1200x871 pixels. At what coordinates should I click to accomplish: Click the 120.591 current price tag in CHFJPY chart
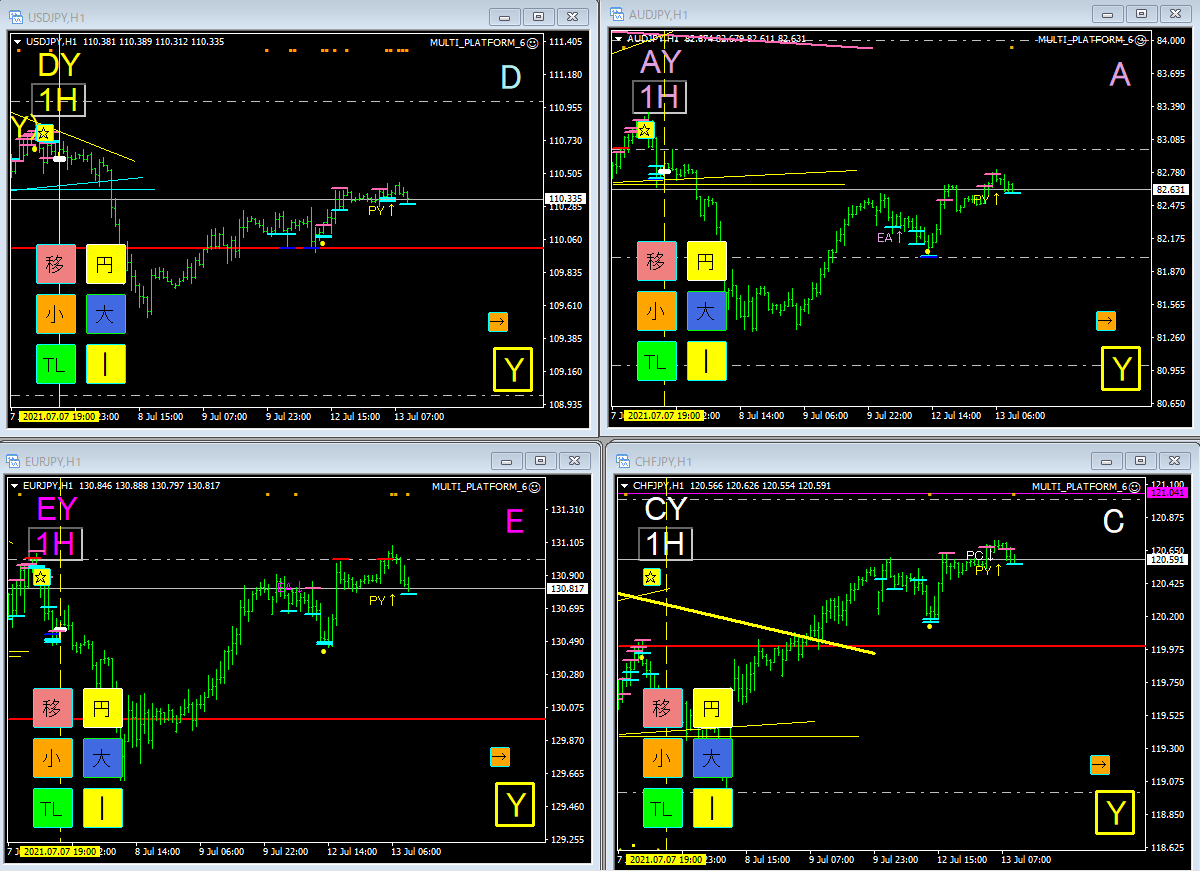(x=1169, y=559)
